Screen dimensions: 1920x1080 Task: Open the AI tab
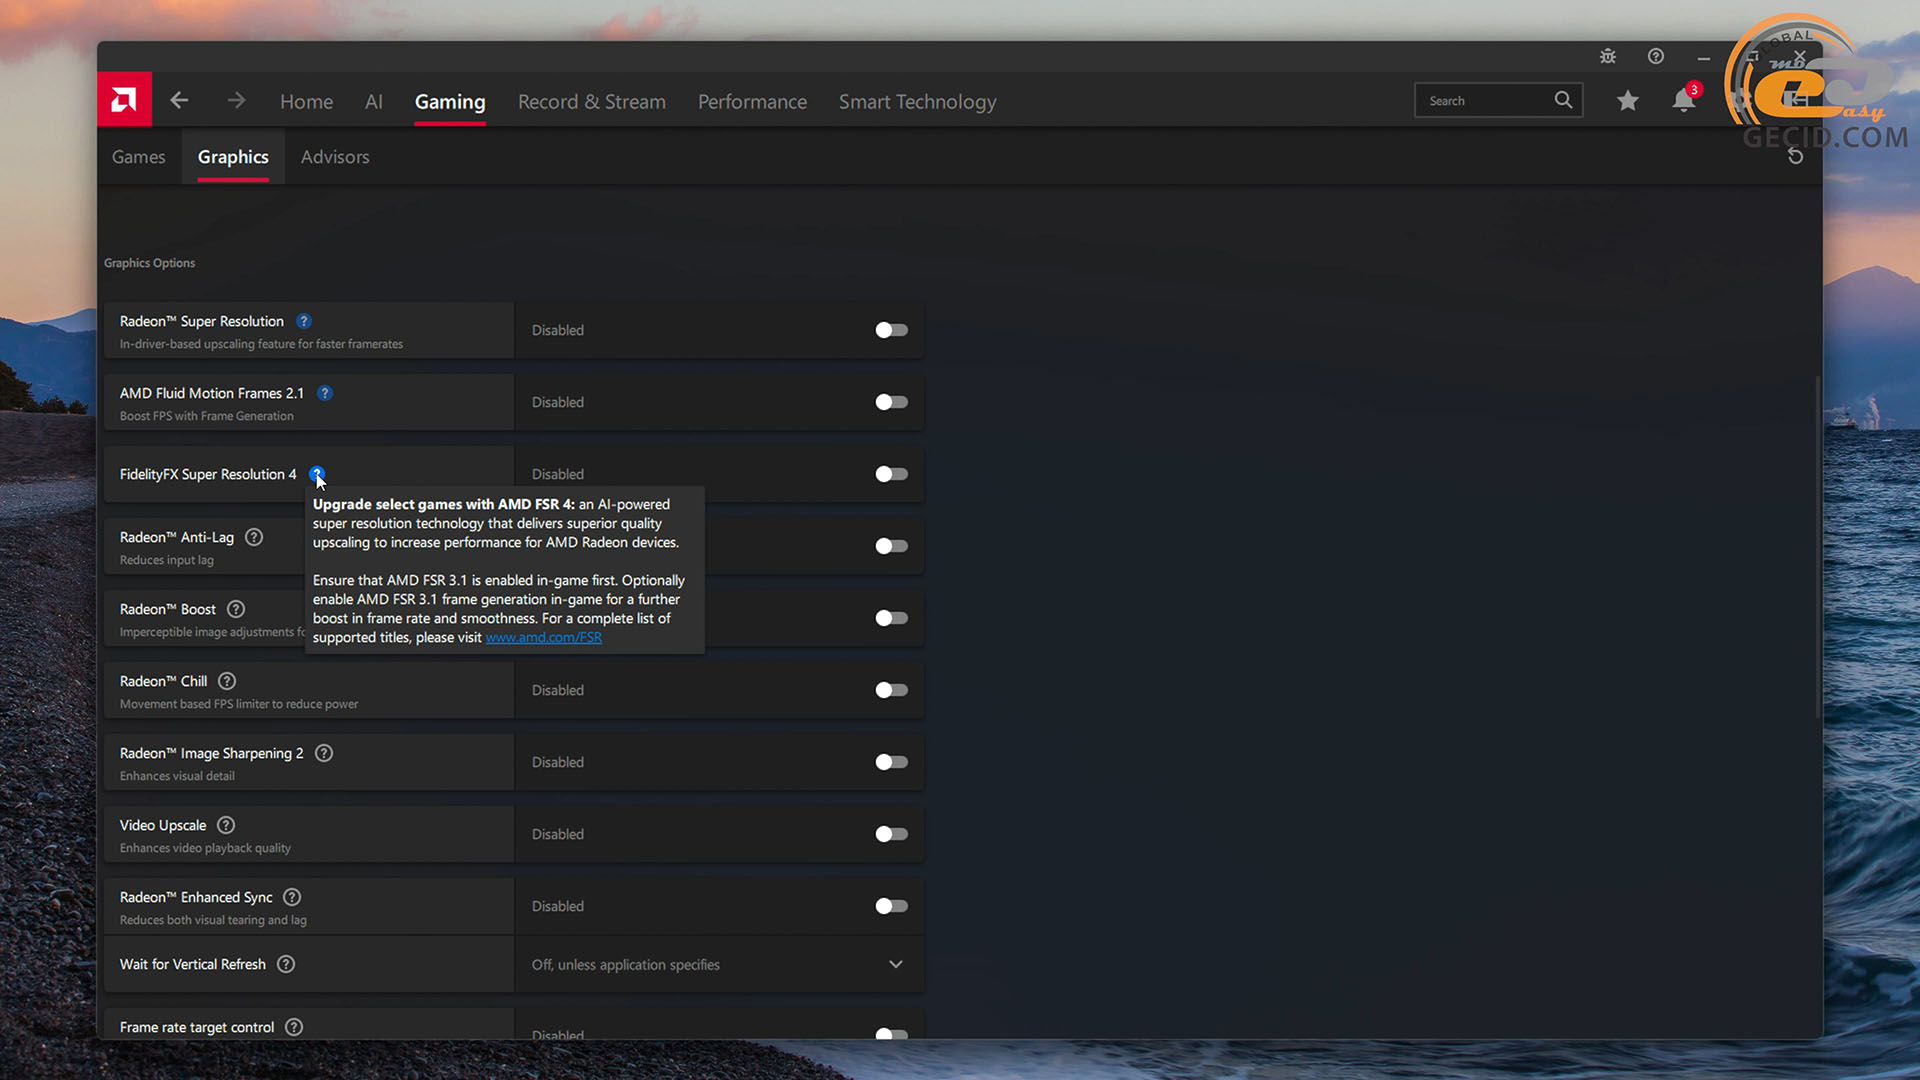click(374, 101)
